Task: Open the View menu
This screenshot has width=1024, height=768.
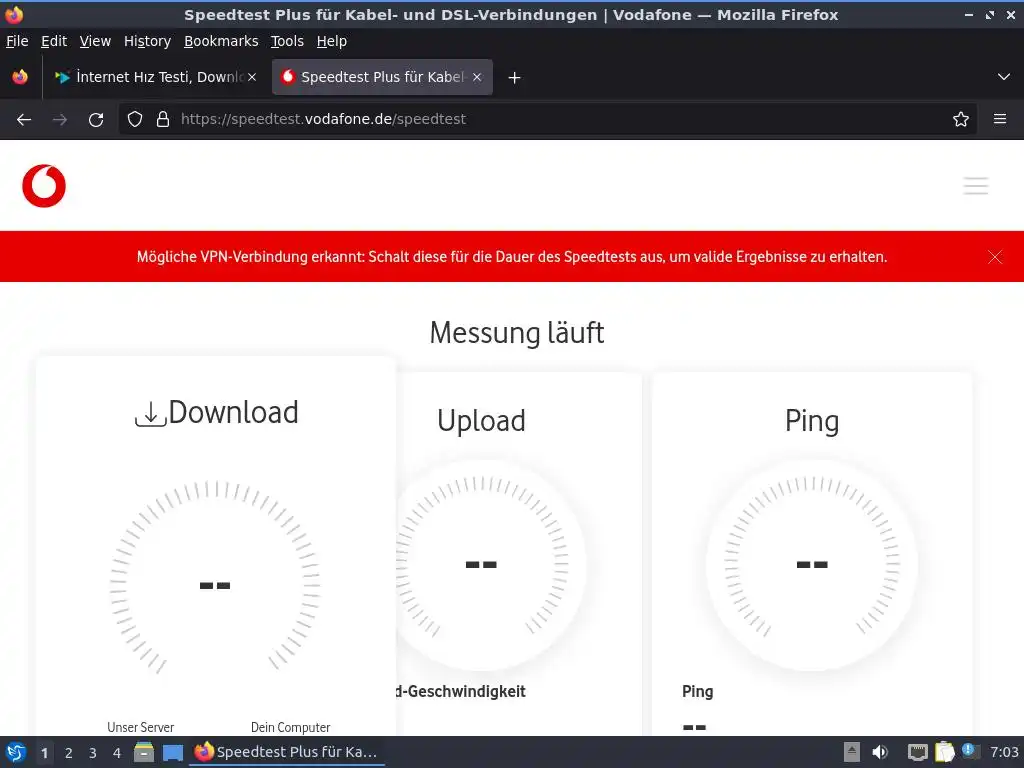Action: pyautogui.click(x=95, y=41)
